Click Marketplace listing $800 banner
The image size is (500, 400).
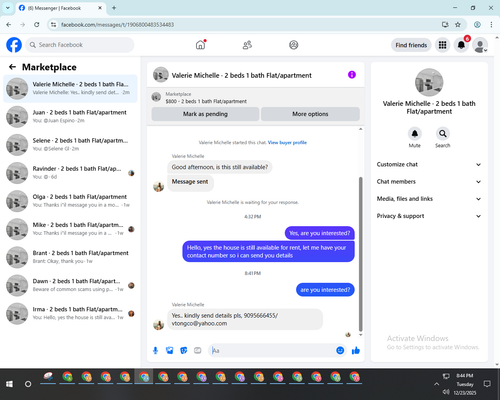[256, 97]
